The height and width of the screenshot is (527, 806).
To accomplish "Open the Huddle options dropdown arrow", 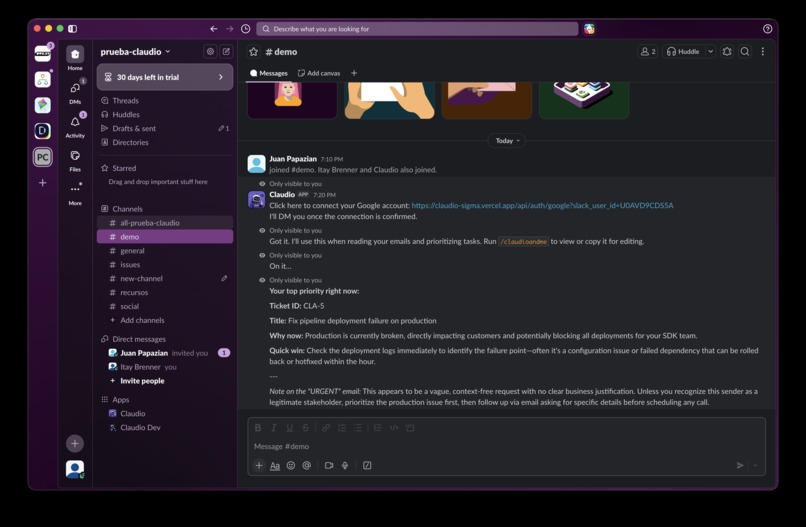I will [710, 51].
